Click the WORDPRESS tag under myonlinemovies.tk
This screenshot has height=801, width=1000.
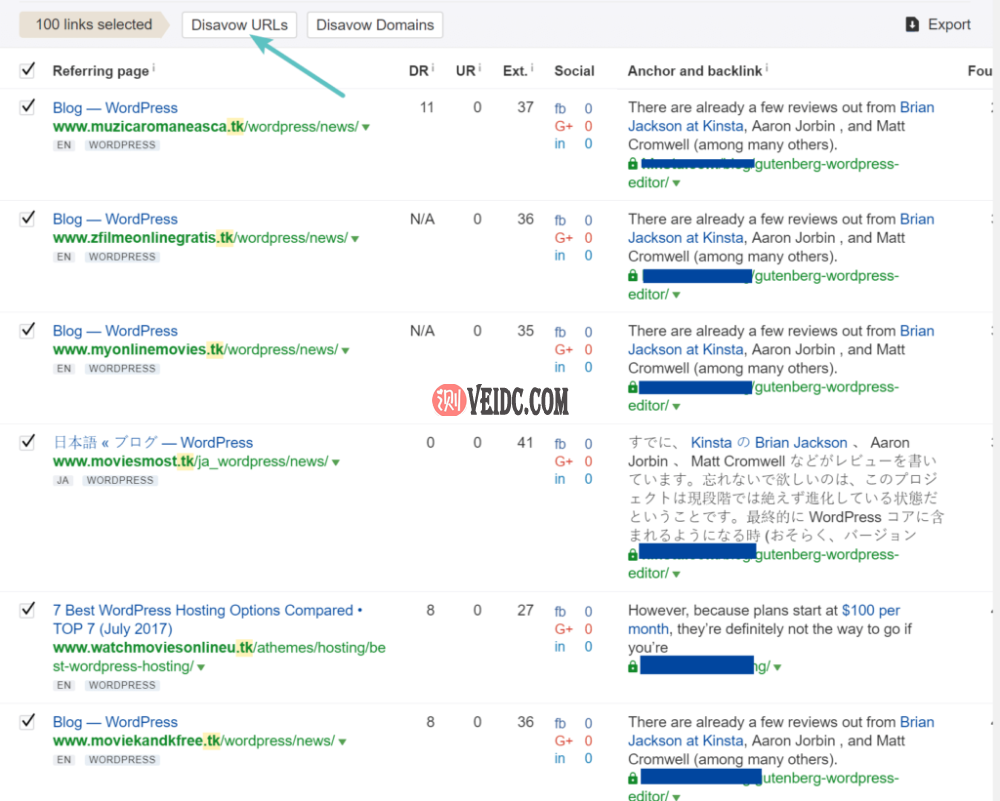click(x=122, y=369)
